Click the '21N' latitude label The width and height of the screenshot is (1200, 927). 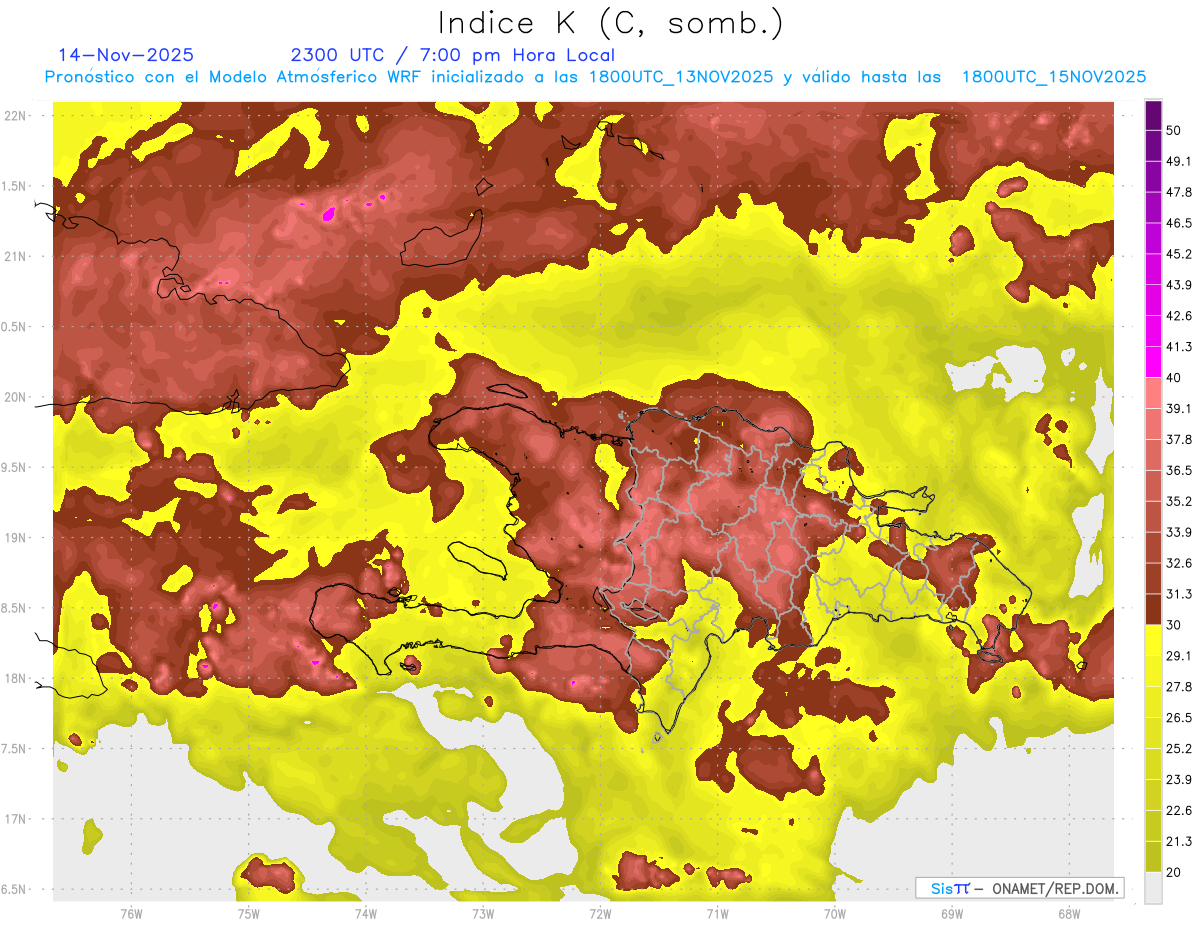click(17, 257)
